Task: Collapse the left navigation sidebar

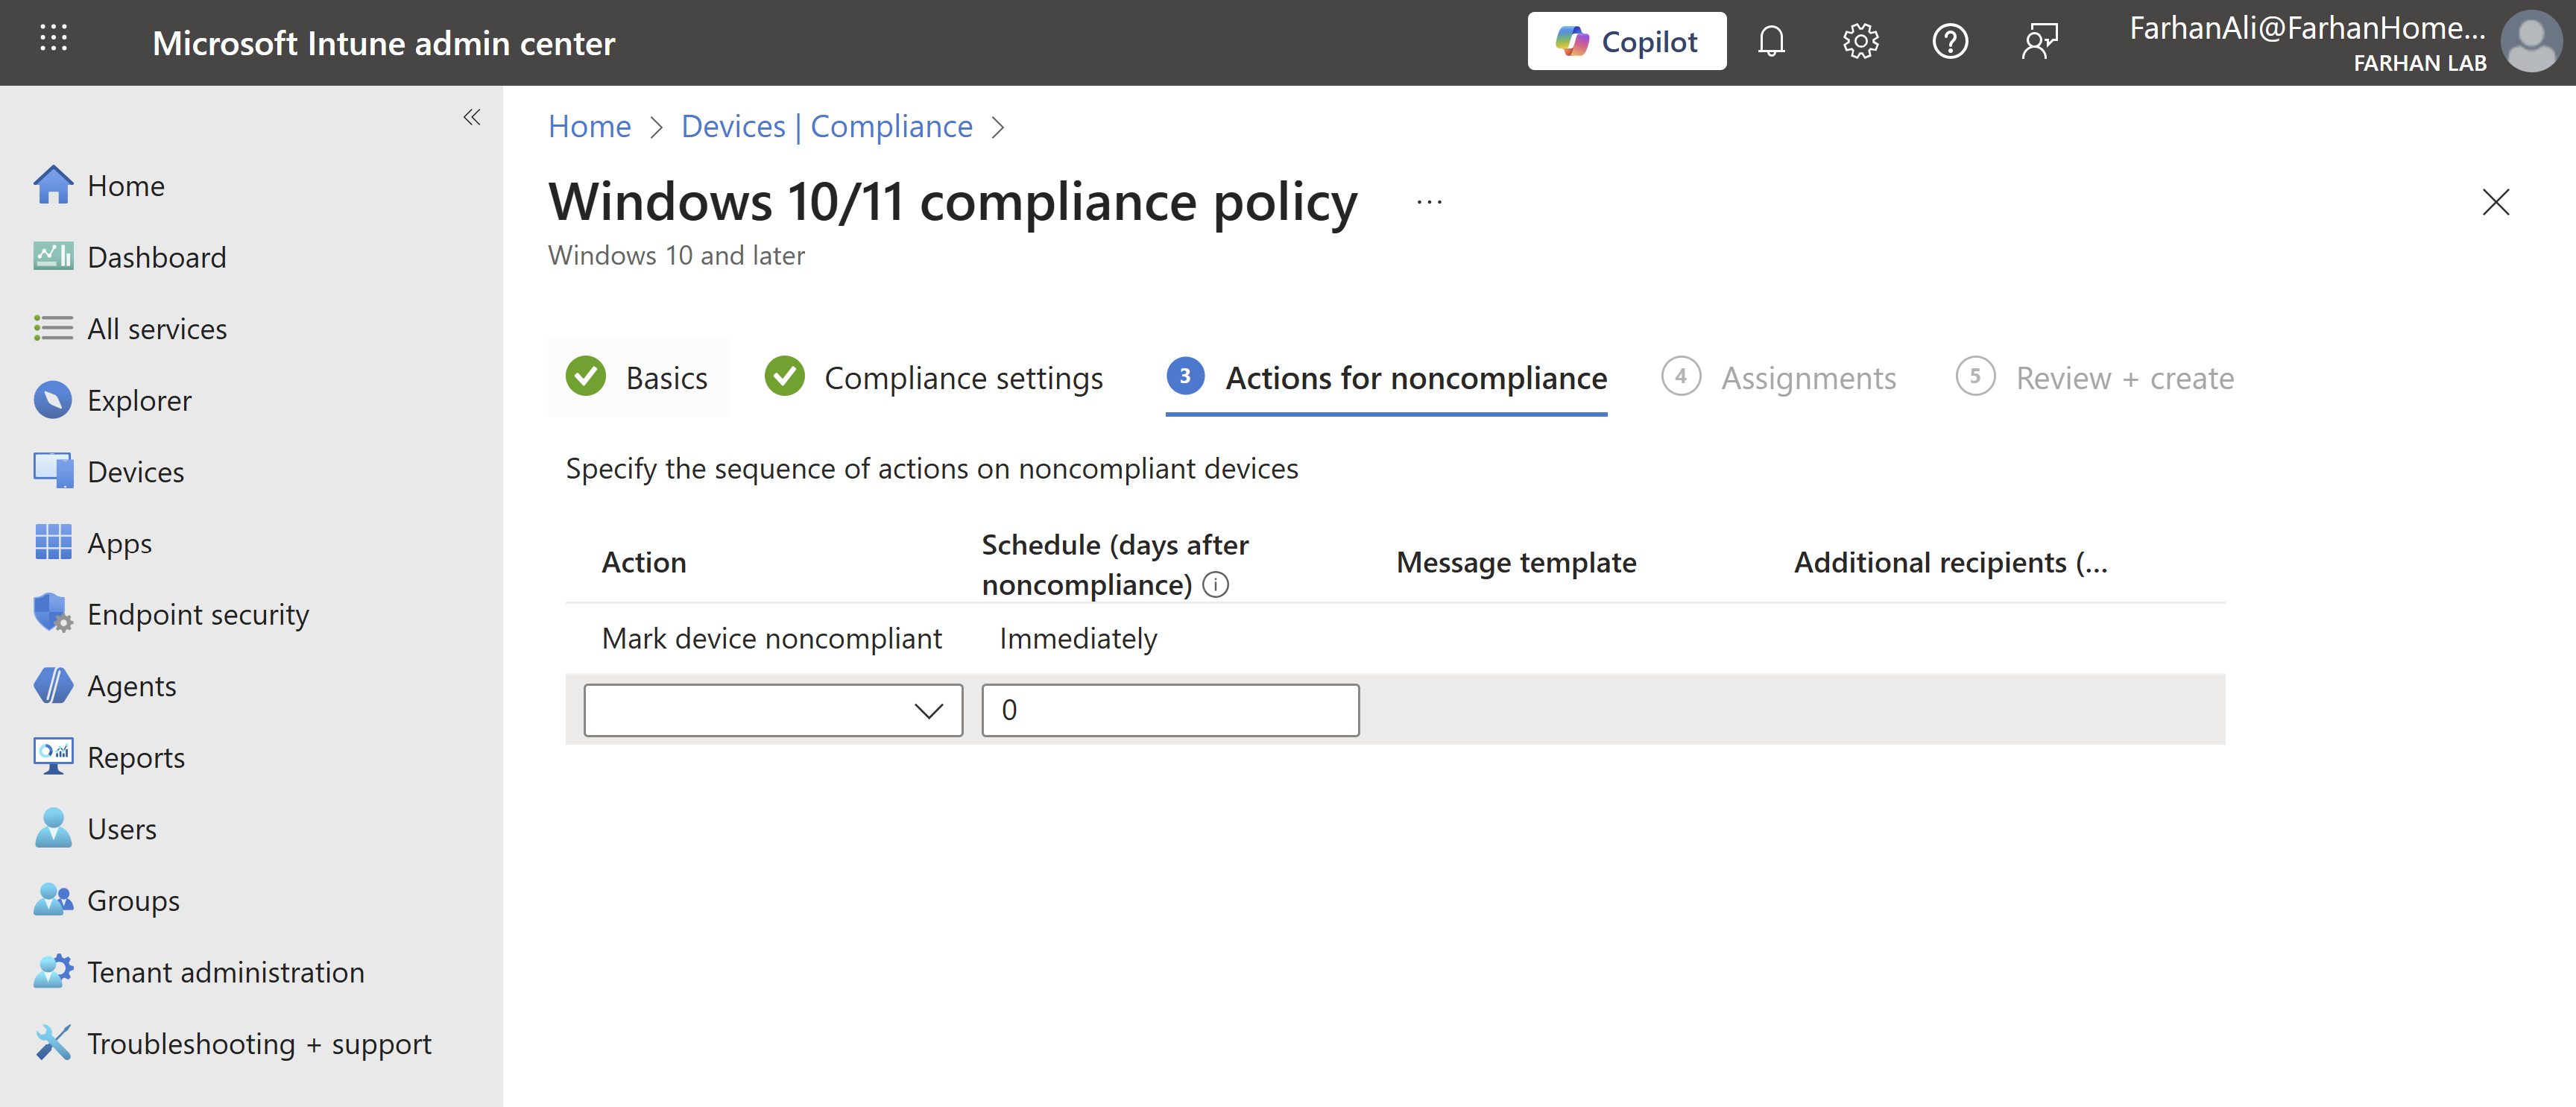Action: point(472,117)
